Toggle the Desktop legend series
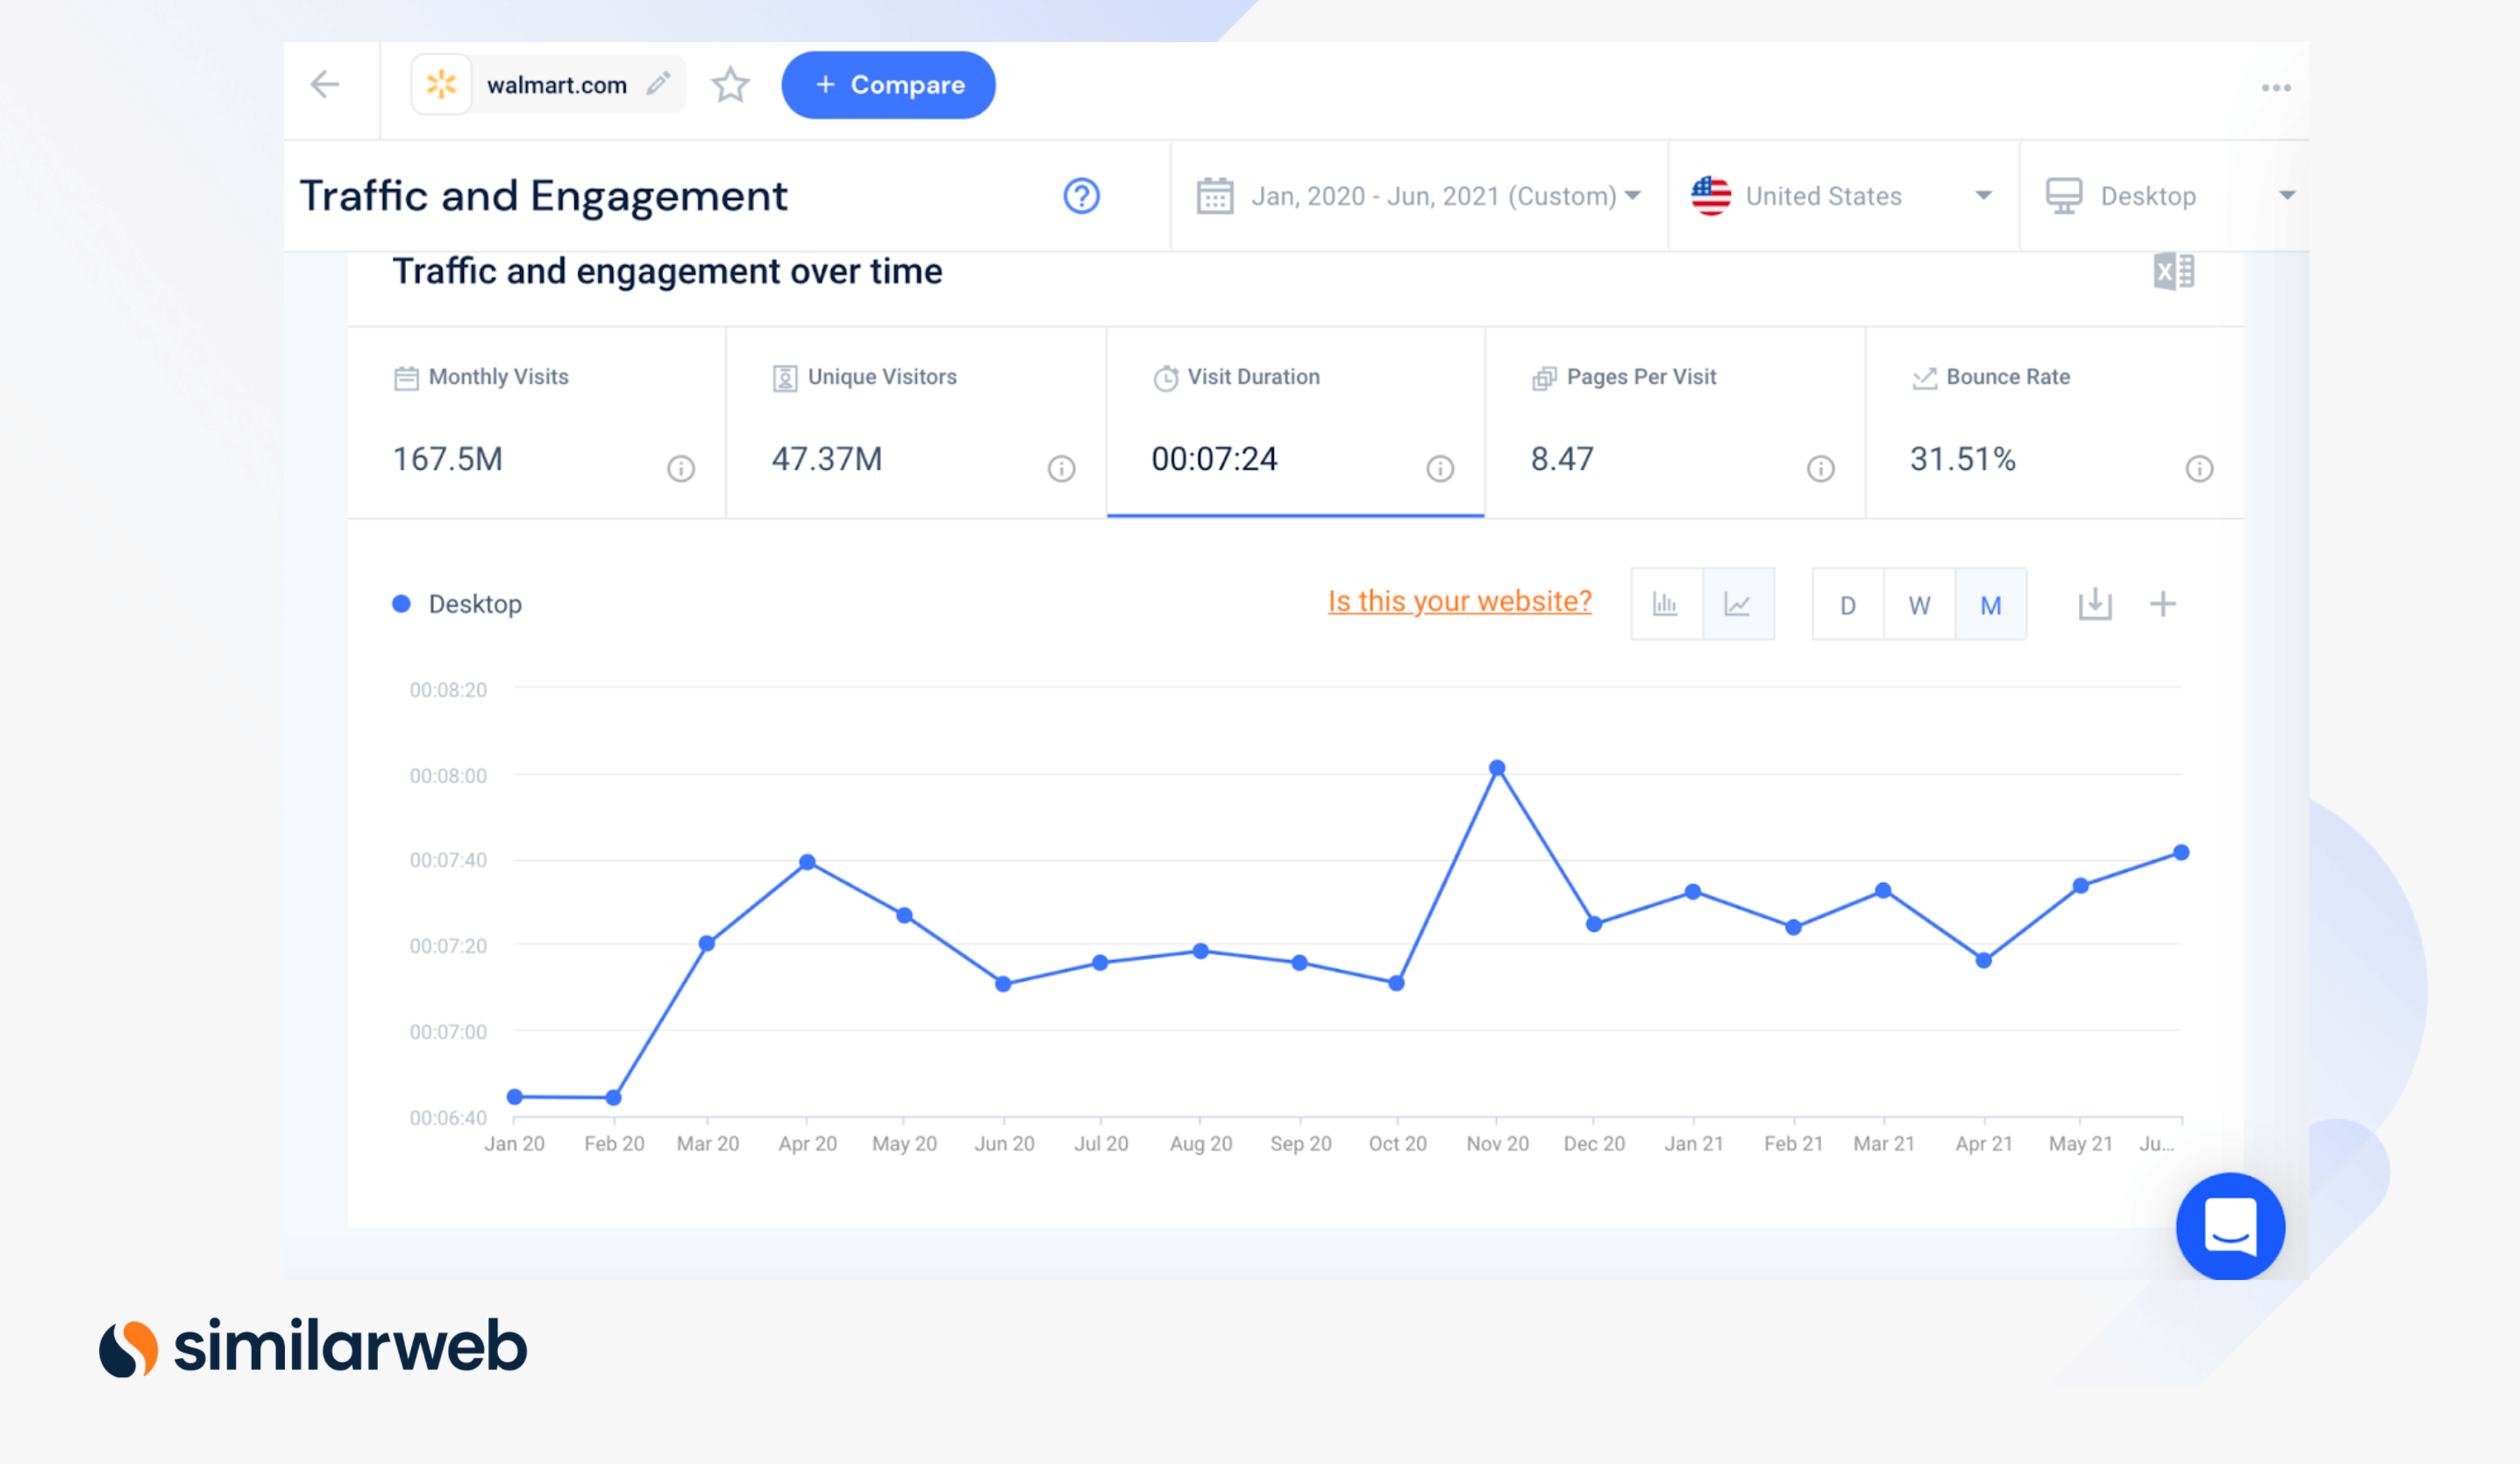The height and width of the screenshot is (1464, 2520). [x=457, y=604]
